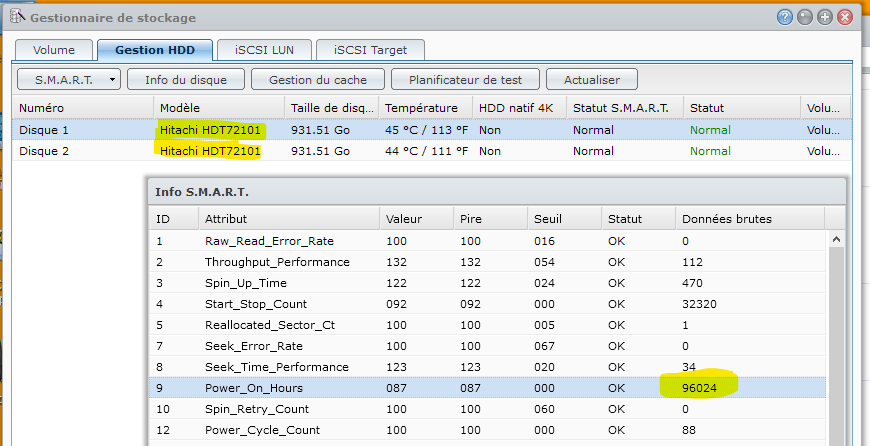
Task: Select the Gestion HDD tab
Action: coord(155,50)
